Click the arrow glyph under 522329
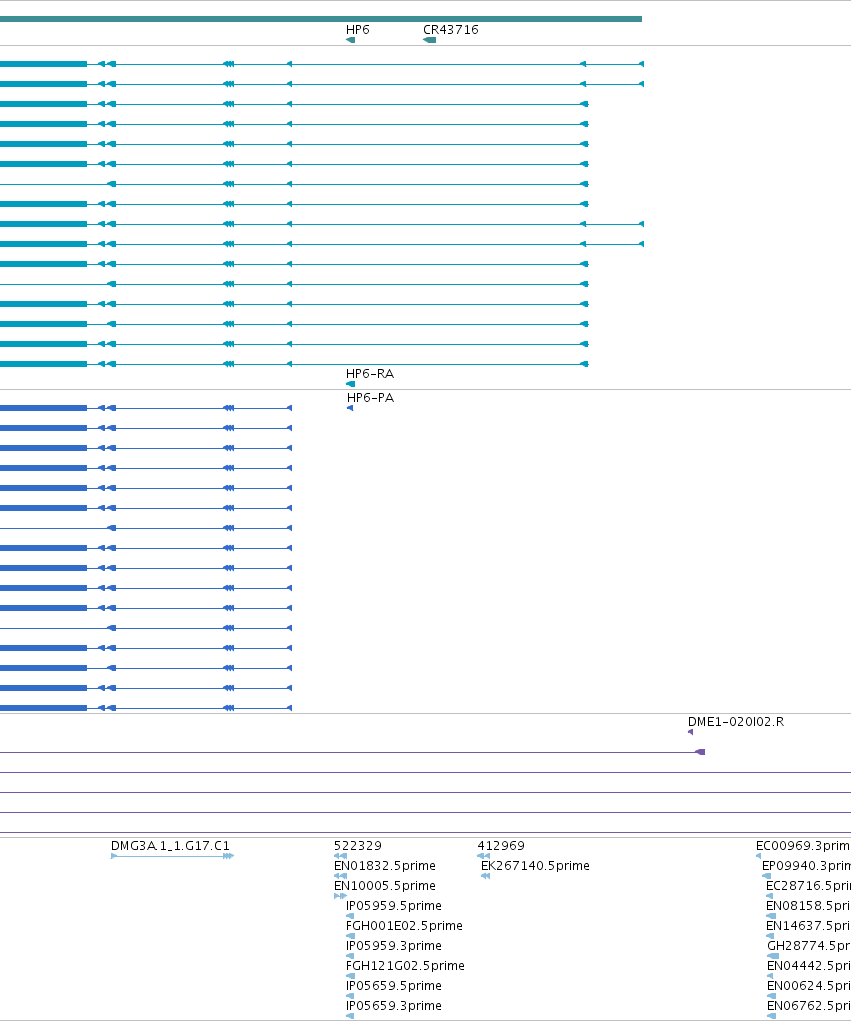Viewport: 851px width, 1021px height. pos(340,856)
